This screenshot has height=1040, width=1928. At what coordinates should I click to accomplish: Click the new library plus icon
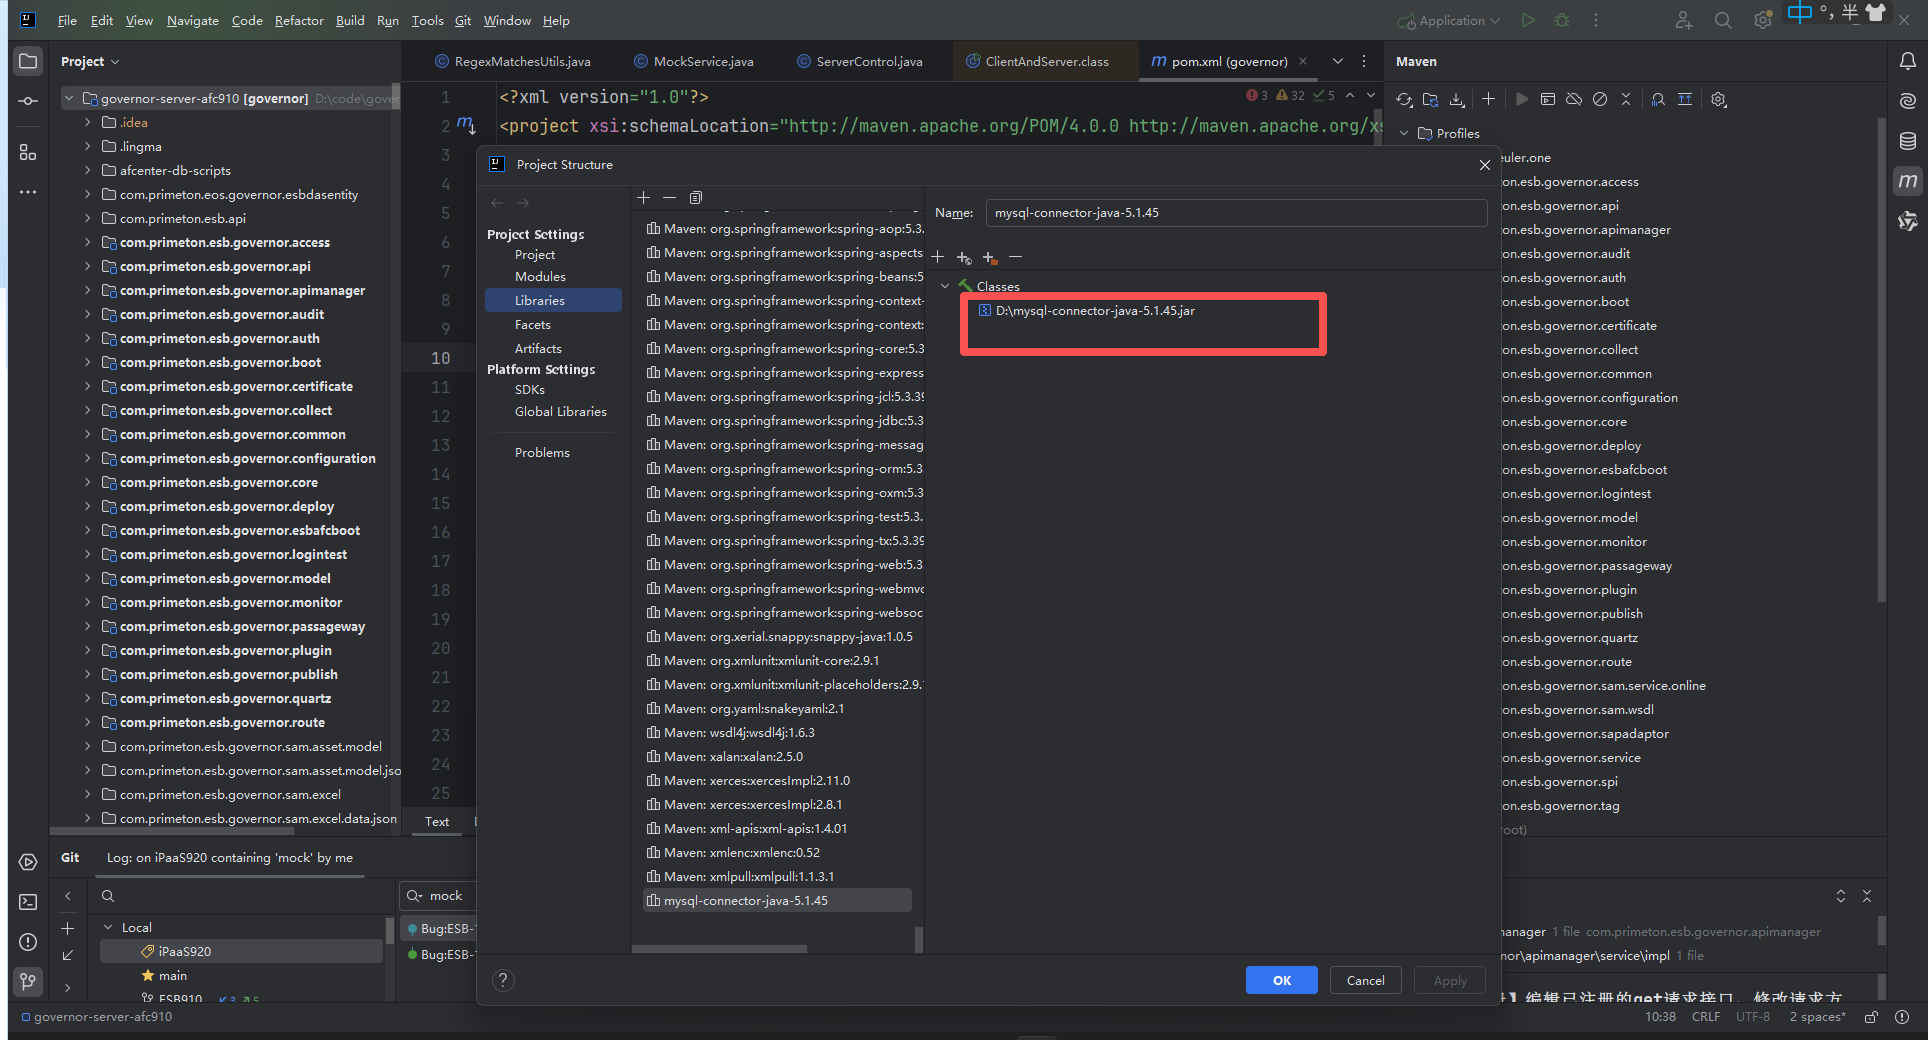[x=644, y=198]
